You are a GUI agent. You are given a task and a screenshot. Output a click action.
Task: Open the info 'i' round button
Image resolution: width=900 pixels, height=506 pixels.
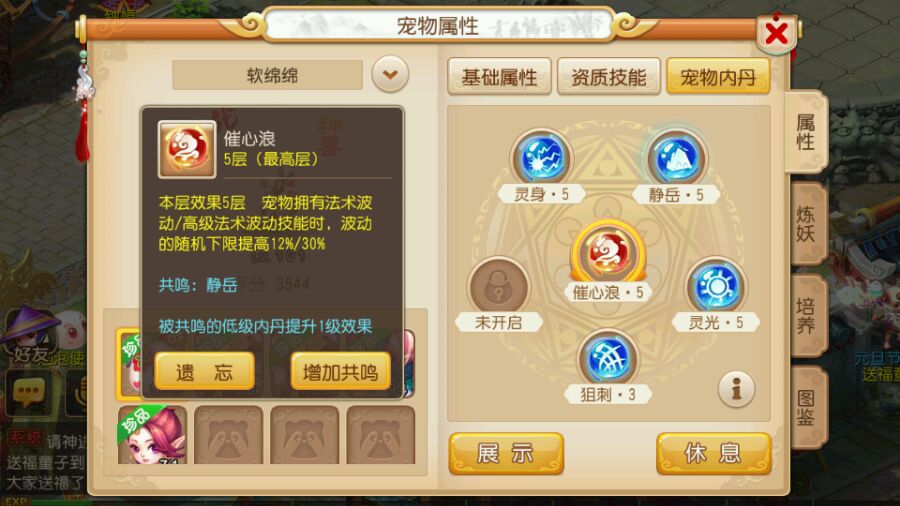(x=736, y=389)
